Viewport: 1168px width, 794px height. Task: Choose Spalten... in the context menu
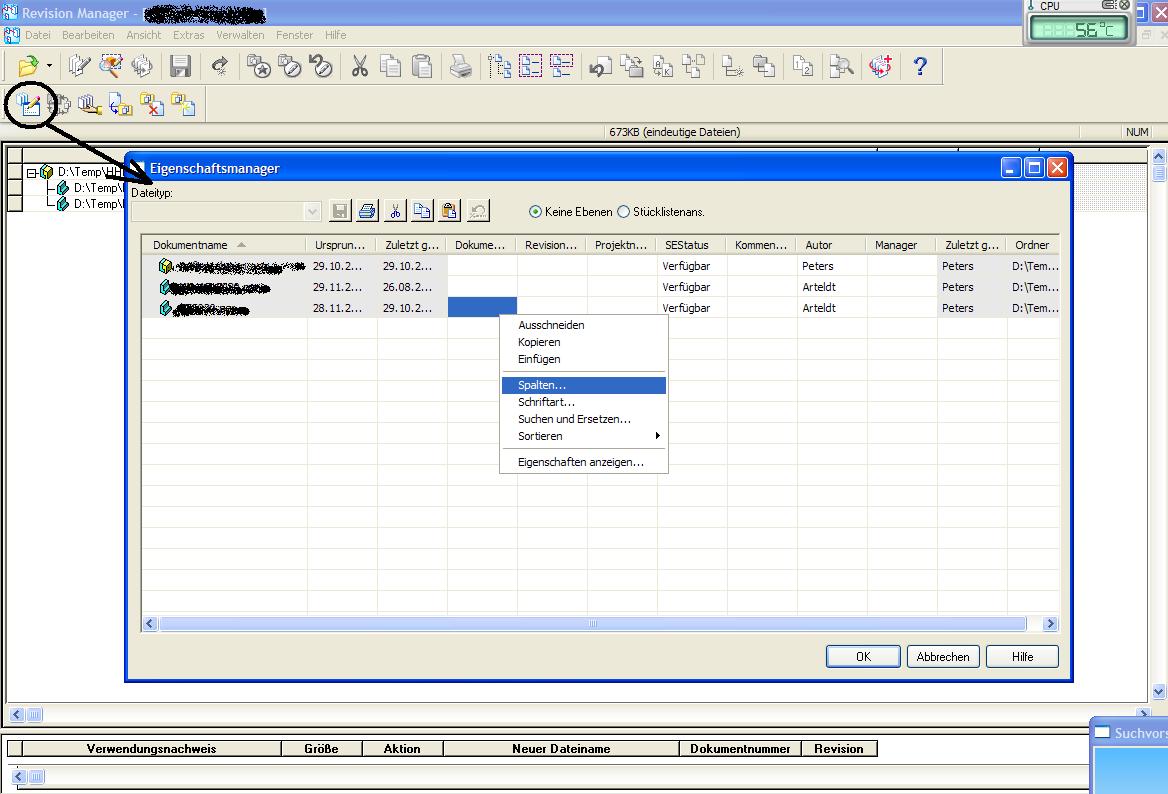584,385
